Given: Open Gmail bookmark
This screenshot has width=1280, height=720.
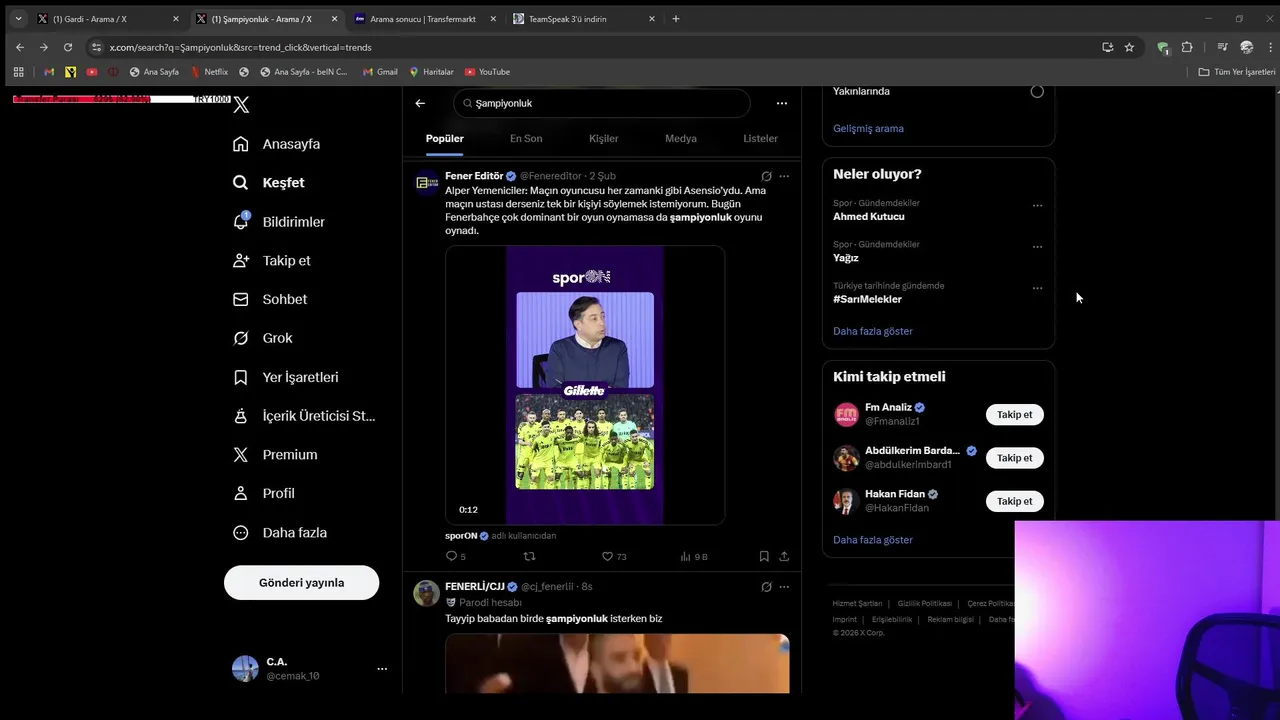Looking at the screenshot, I should point(380,72).
